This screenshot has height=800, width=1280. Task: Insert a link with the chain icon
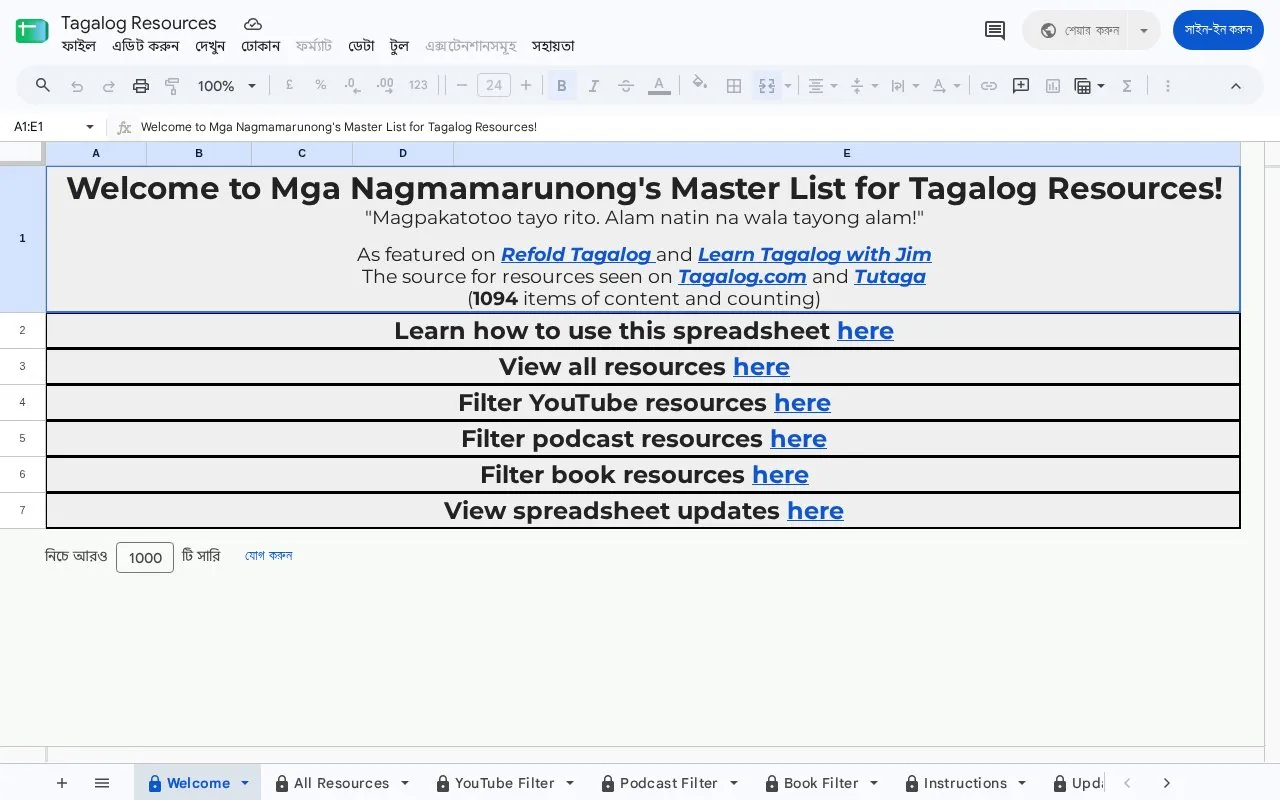(989, 86)
